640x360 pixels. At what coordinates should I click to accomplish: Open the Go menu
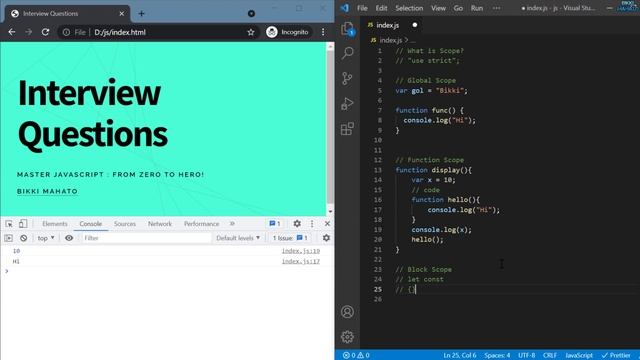pyautogui.click(x=458, y=8)
